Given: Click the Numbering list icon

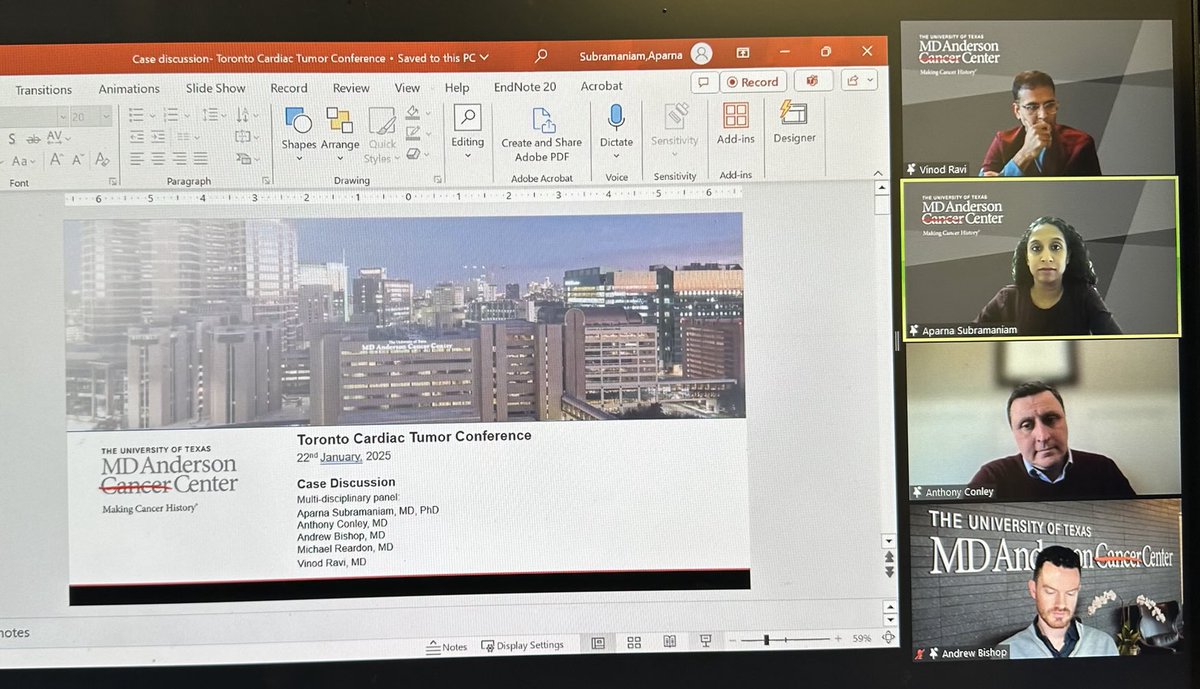Looking at the screenshot, I should point(170,115).
